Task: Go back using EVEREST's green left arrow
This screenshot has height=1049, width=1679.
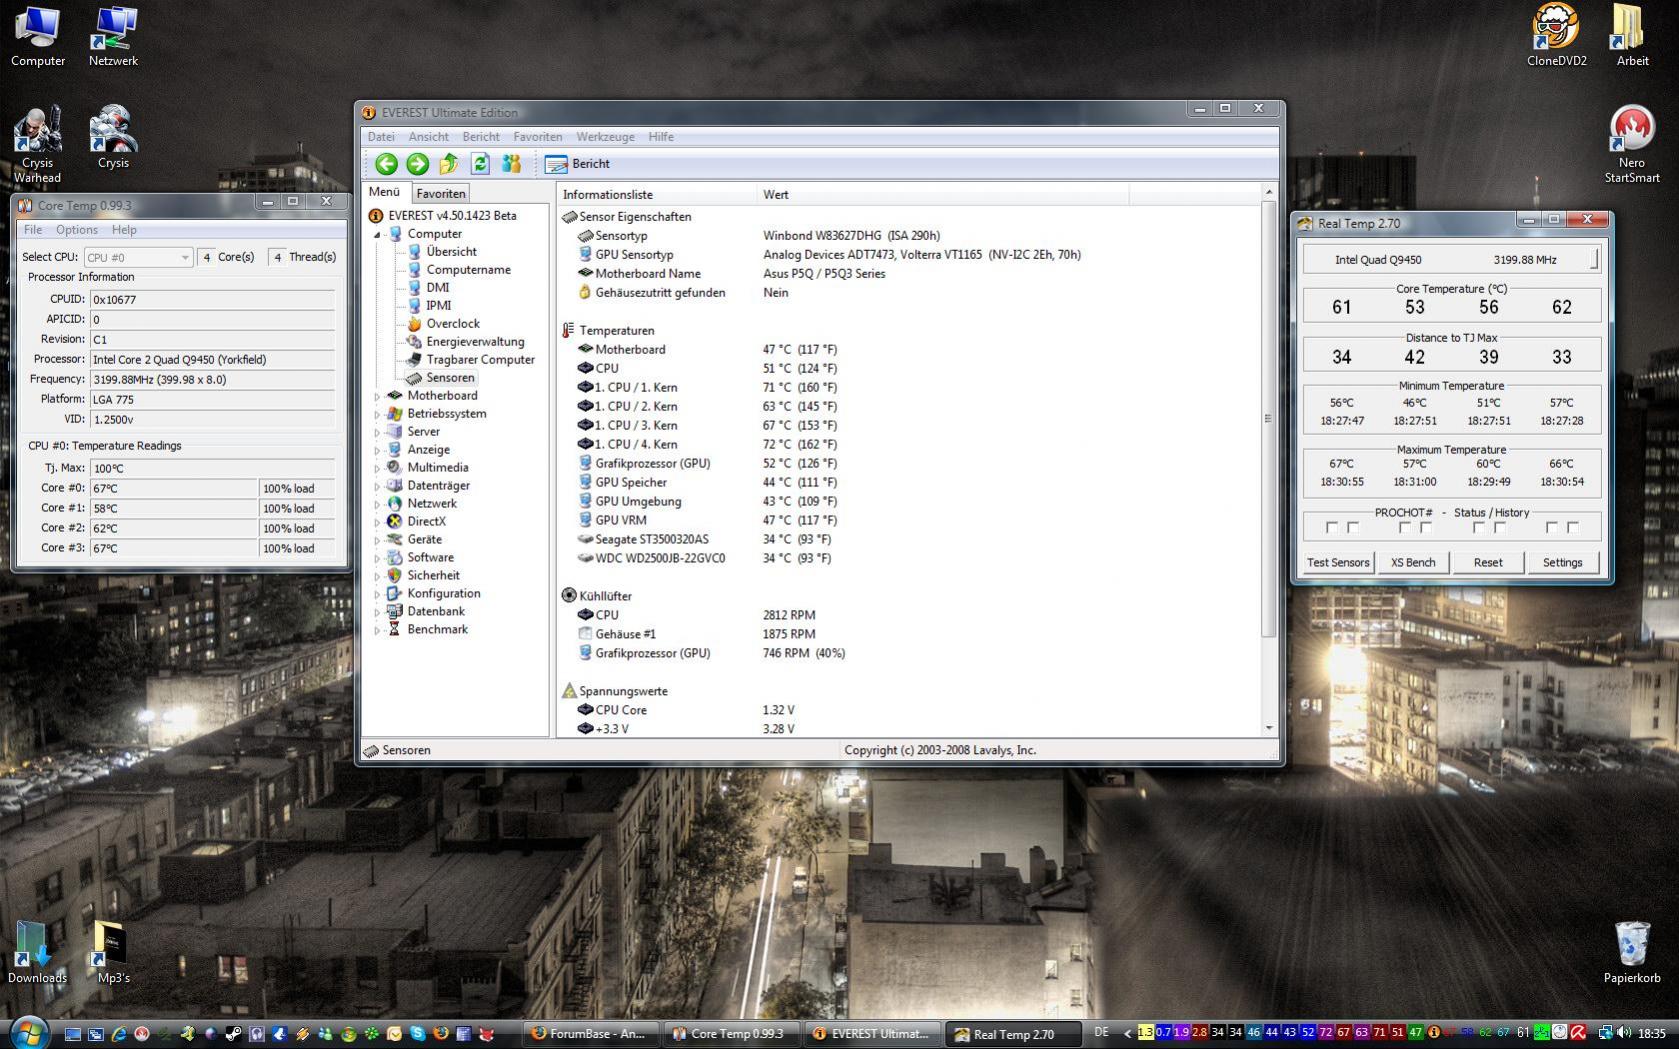Action: pos(386,164)
